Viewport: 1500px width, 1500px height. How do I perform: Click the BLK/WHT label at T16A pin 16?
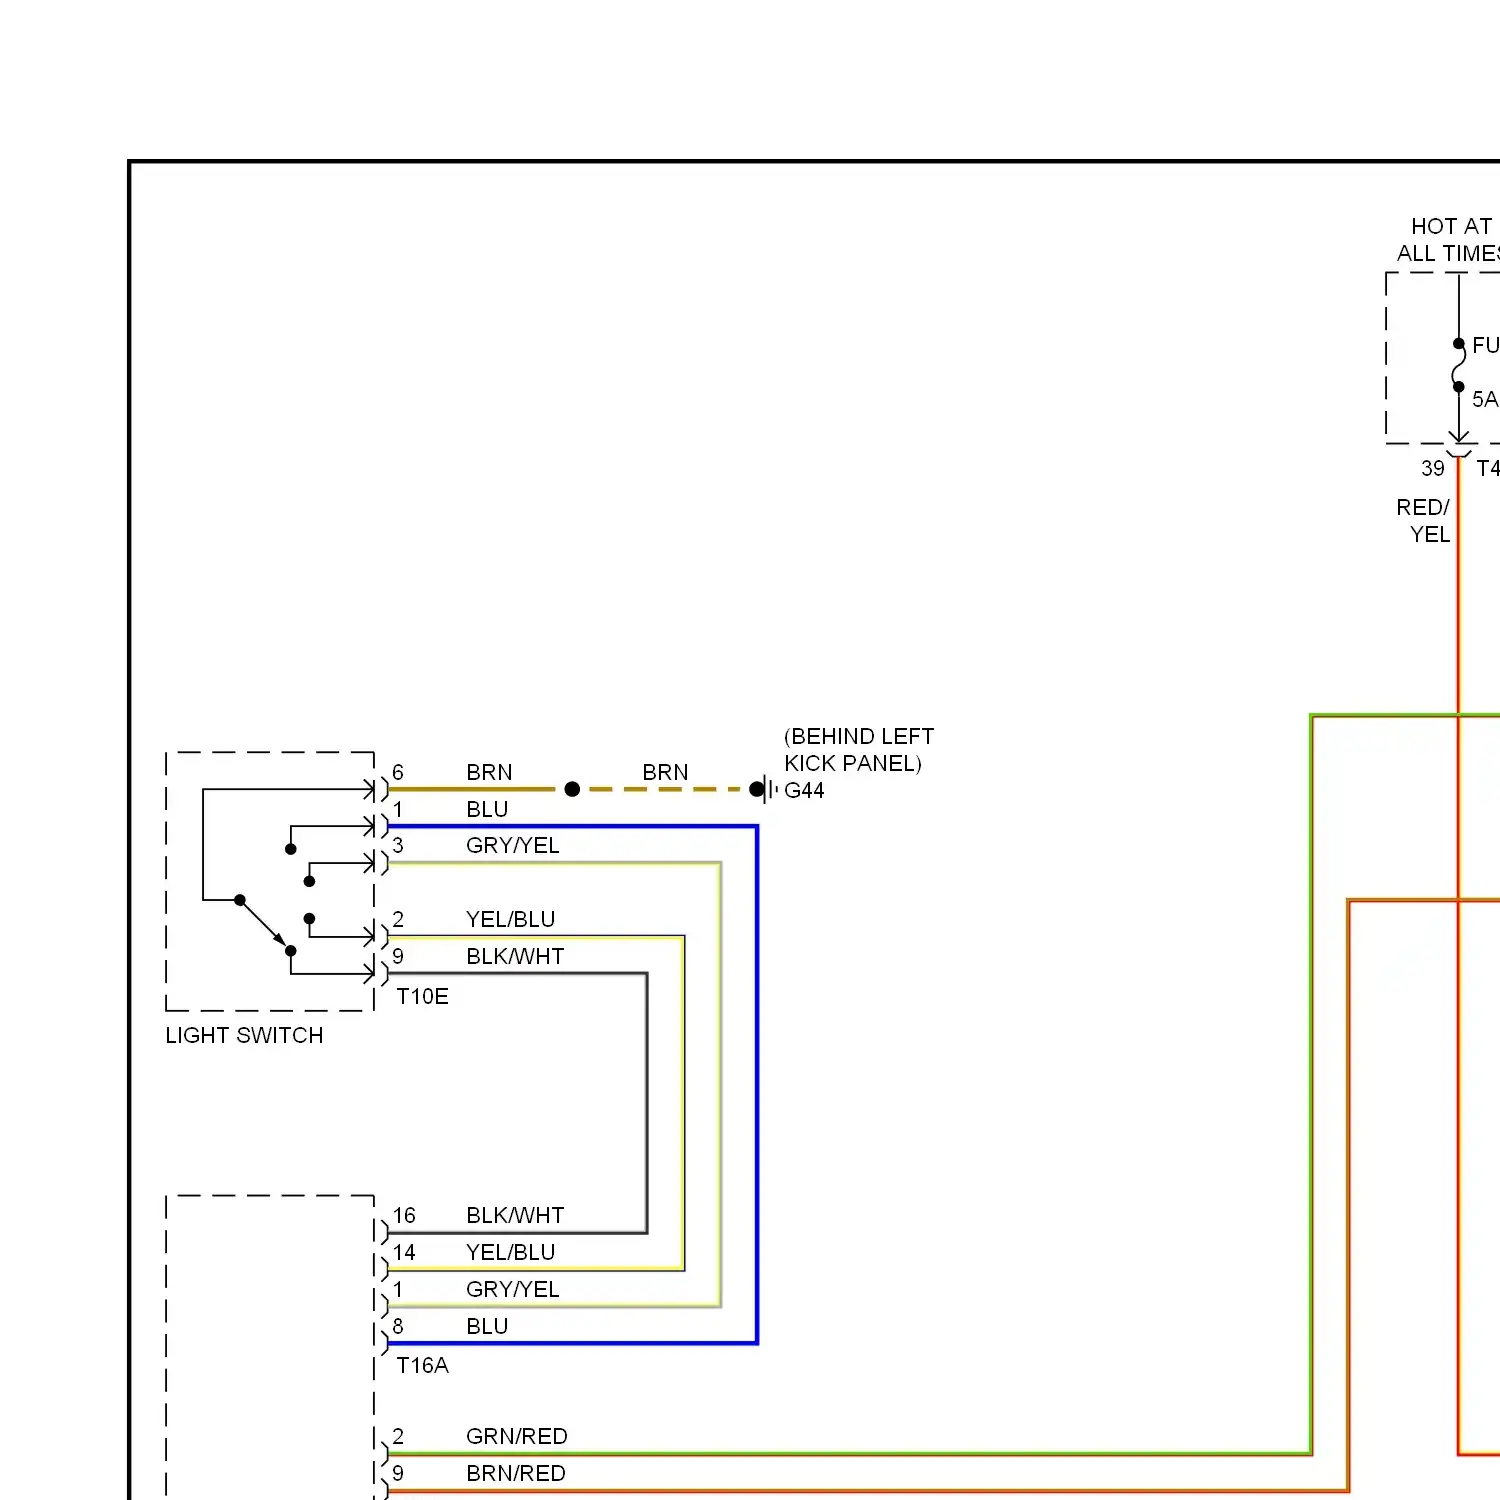coord(515,1215)
